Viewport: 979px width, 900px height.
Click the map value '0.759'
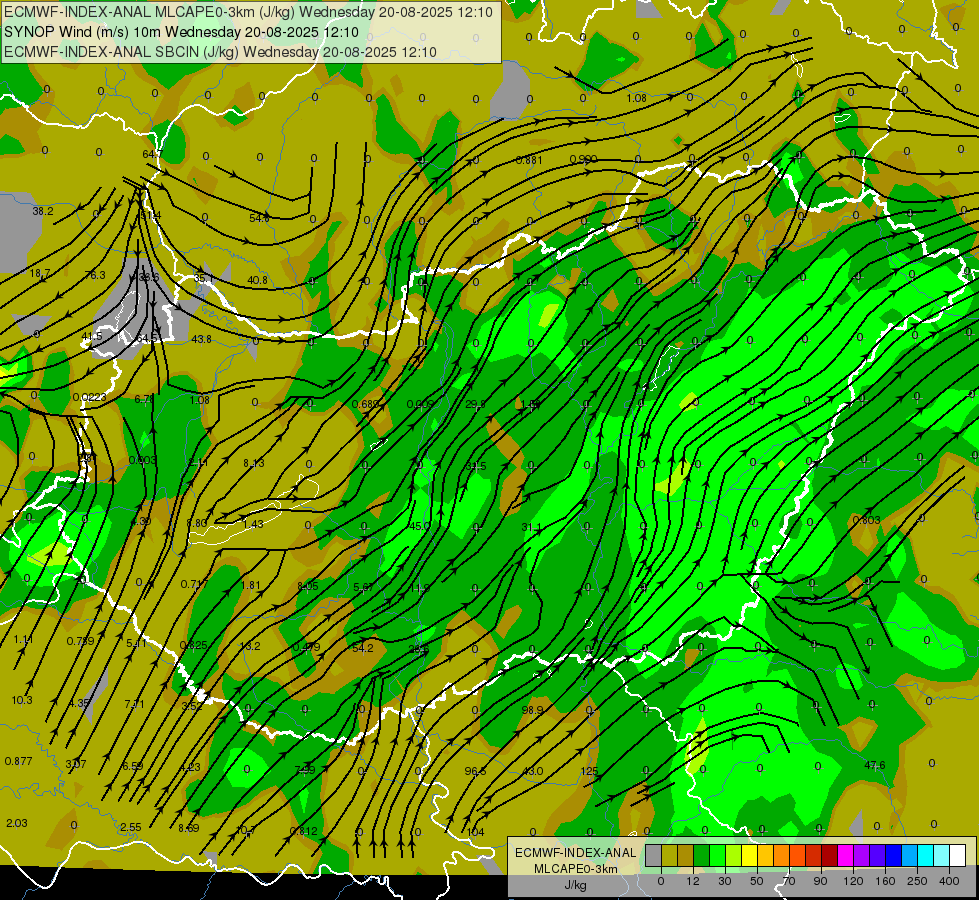click(x=81, y=641)
